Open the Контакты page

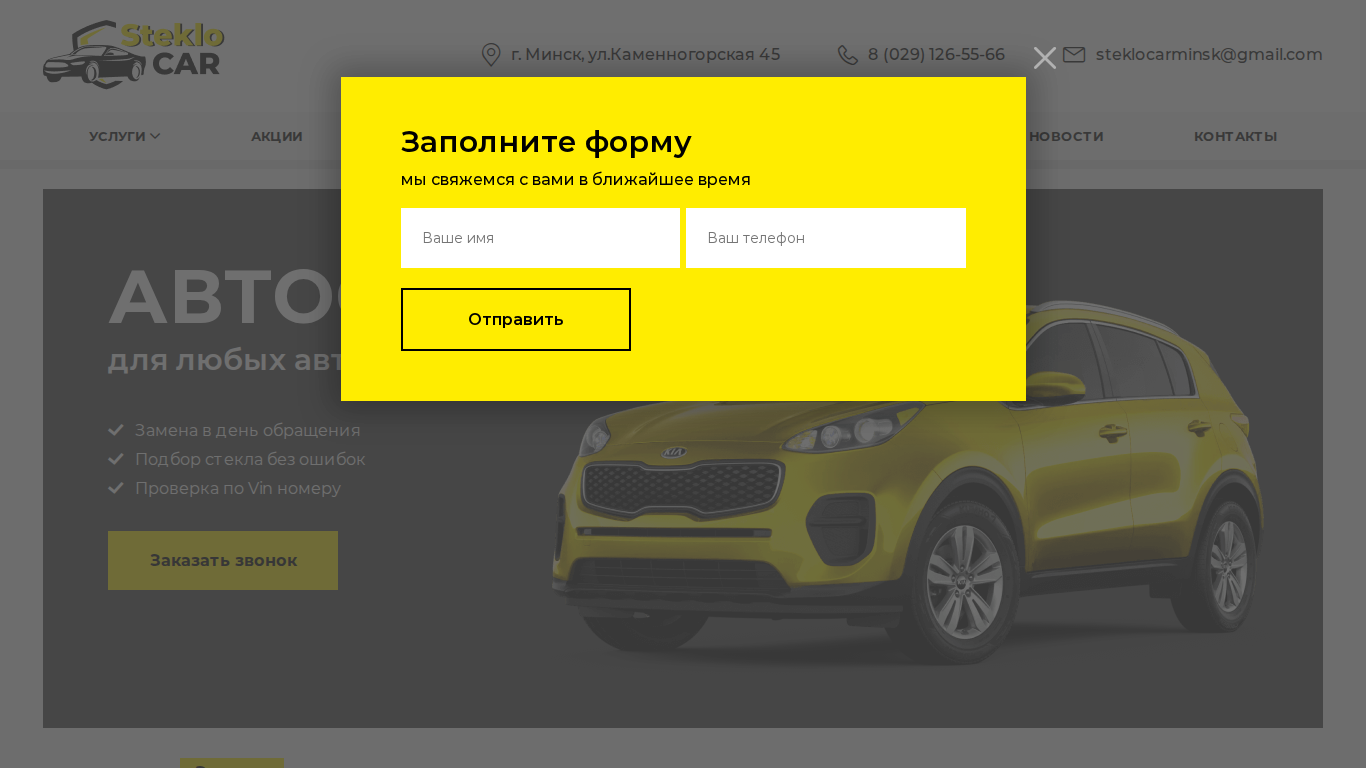coord(1235,137)
